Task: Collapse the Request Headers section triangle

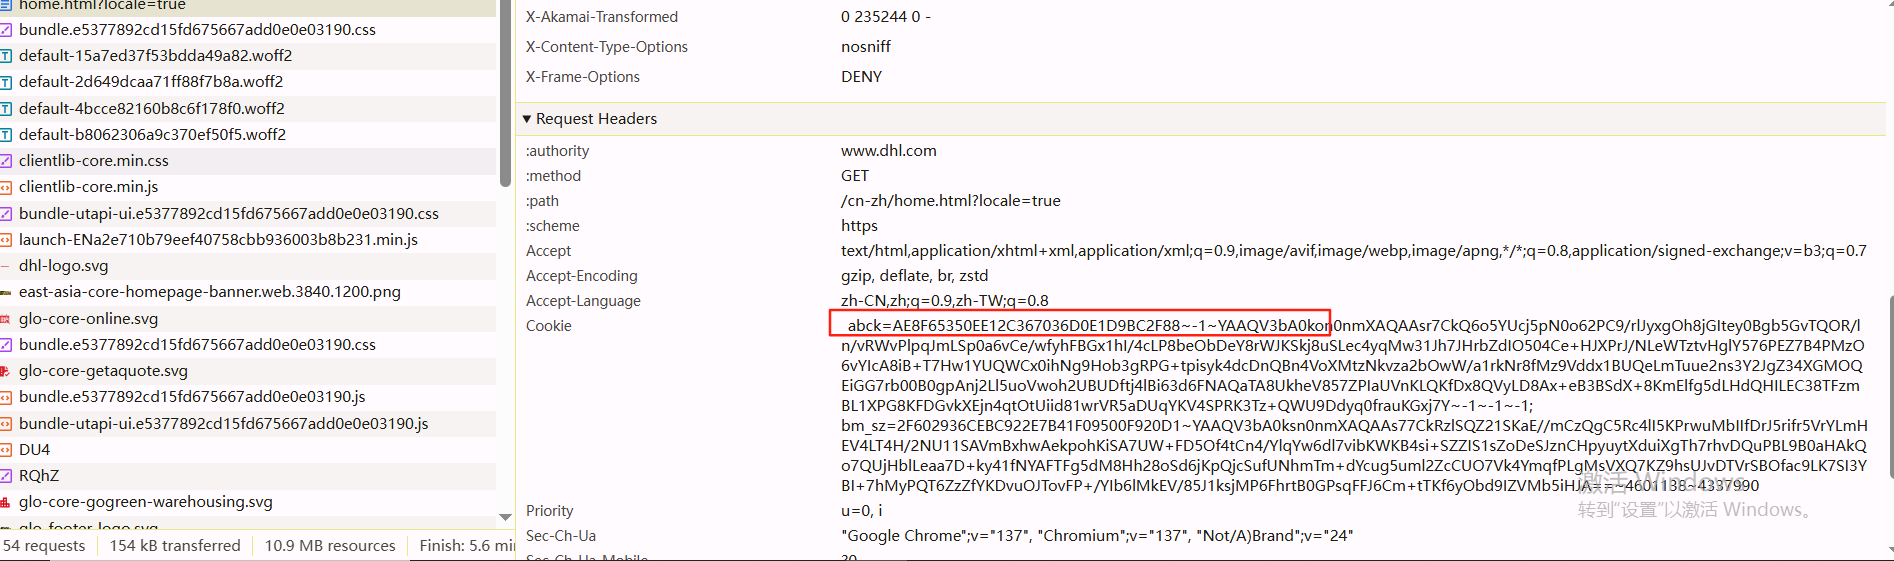Action: (527, 119)
